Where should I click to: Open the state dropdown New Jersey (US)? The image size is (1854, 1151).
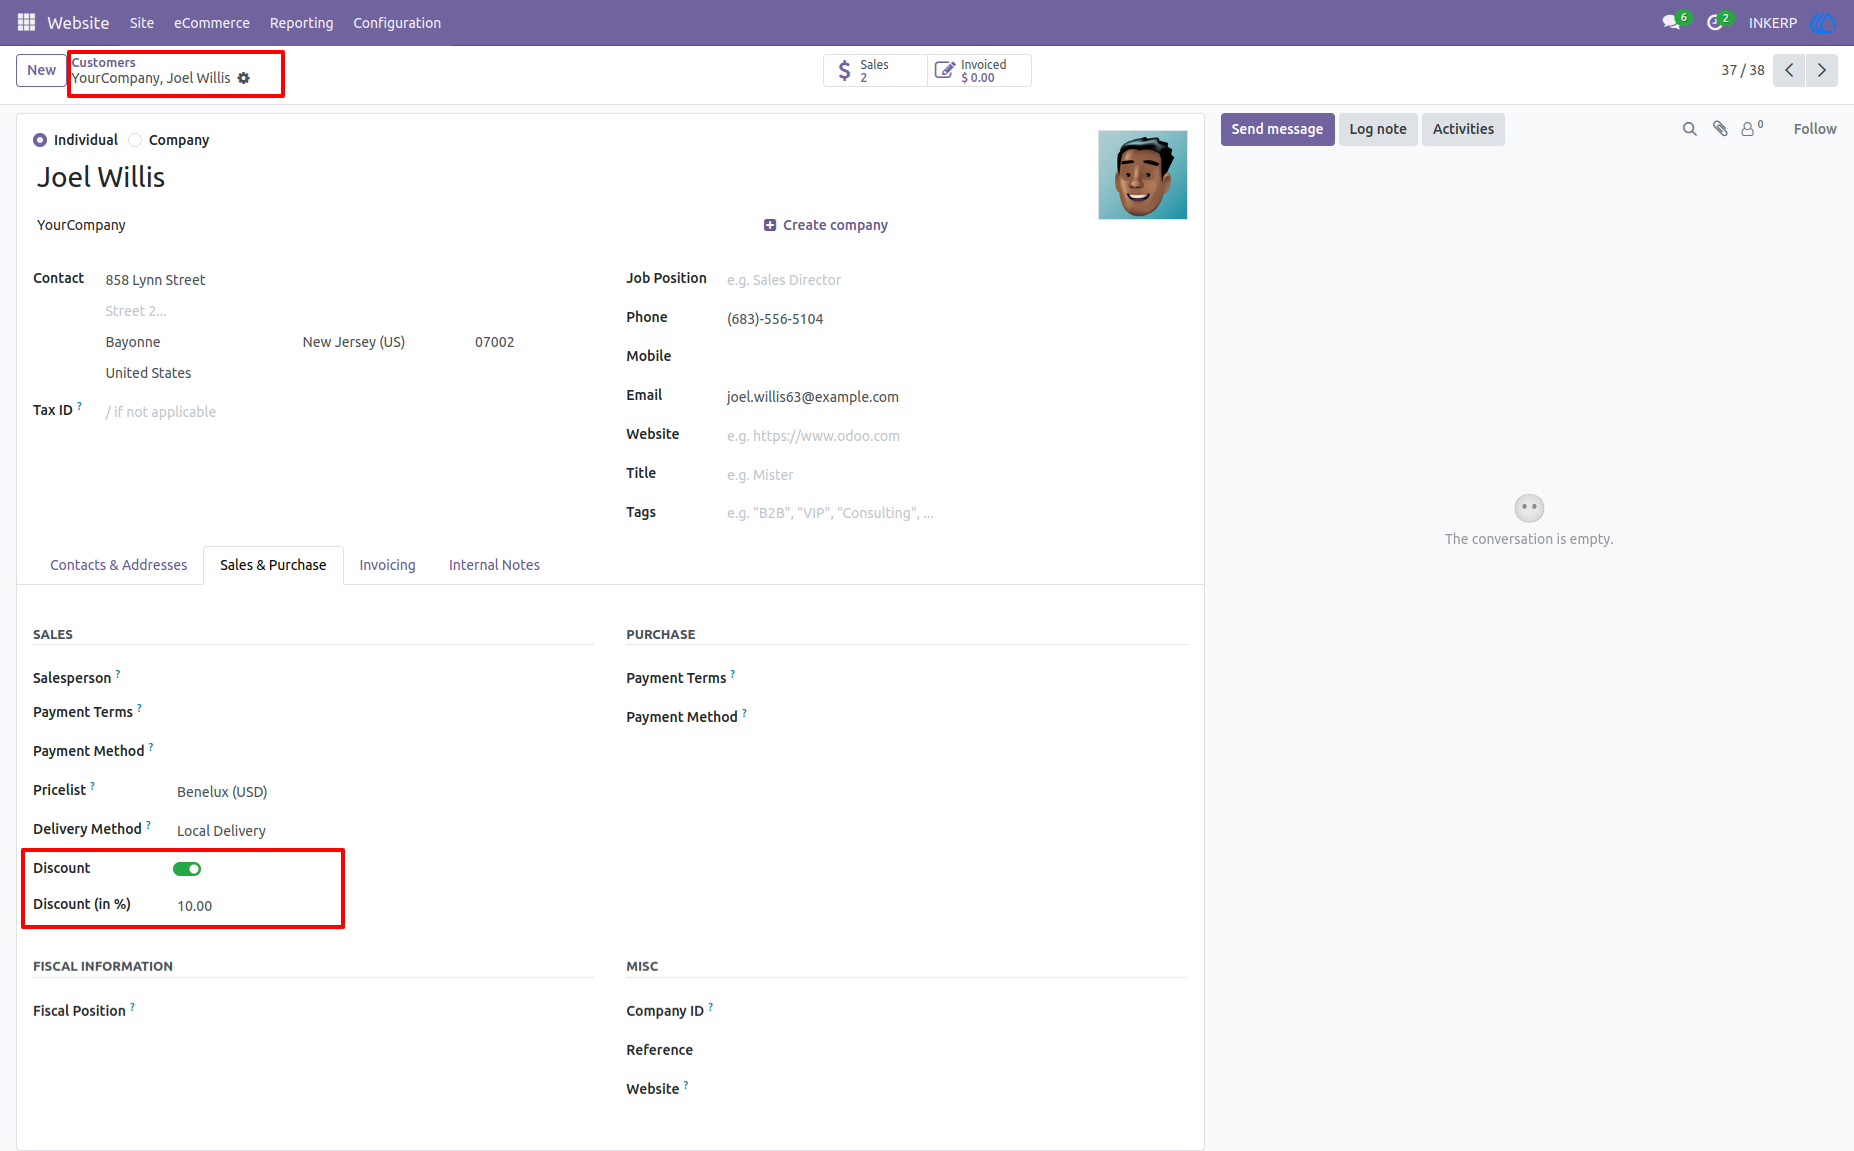[x=381, y=342]
